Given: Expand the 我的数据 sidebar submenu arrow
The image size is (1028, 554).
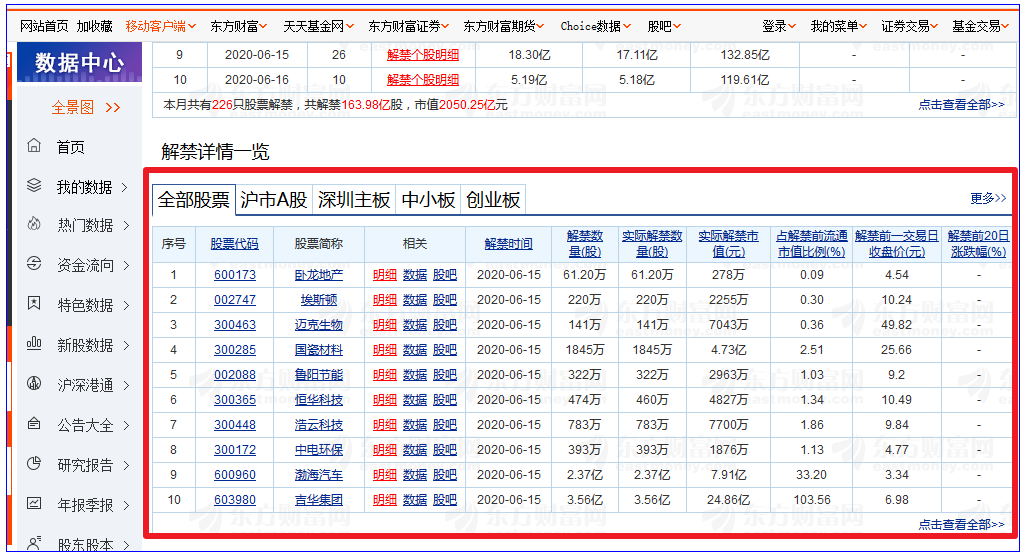Looking at the screenshot, I should coord(125,188).
